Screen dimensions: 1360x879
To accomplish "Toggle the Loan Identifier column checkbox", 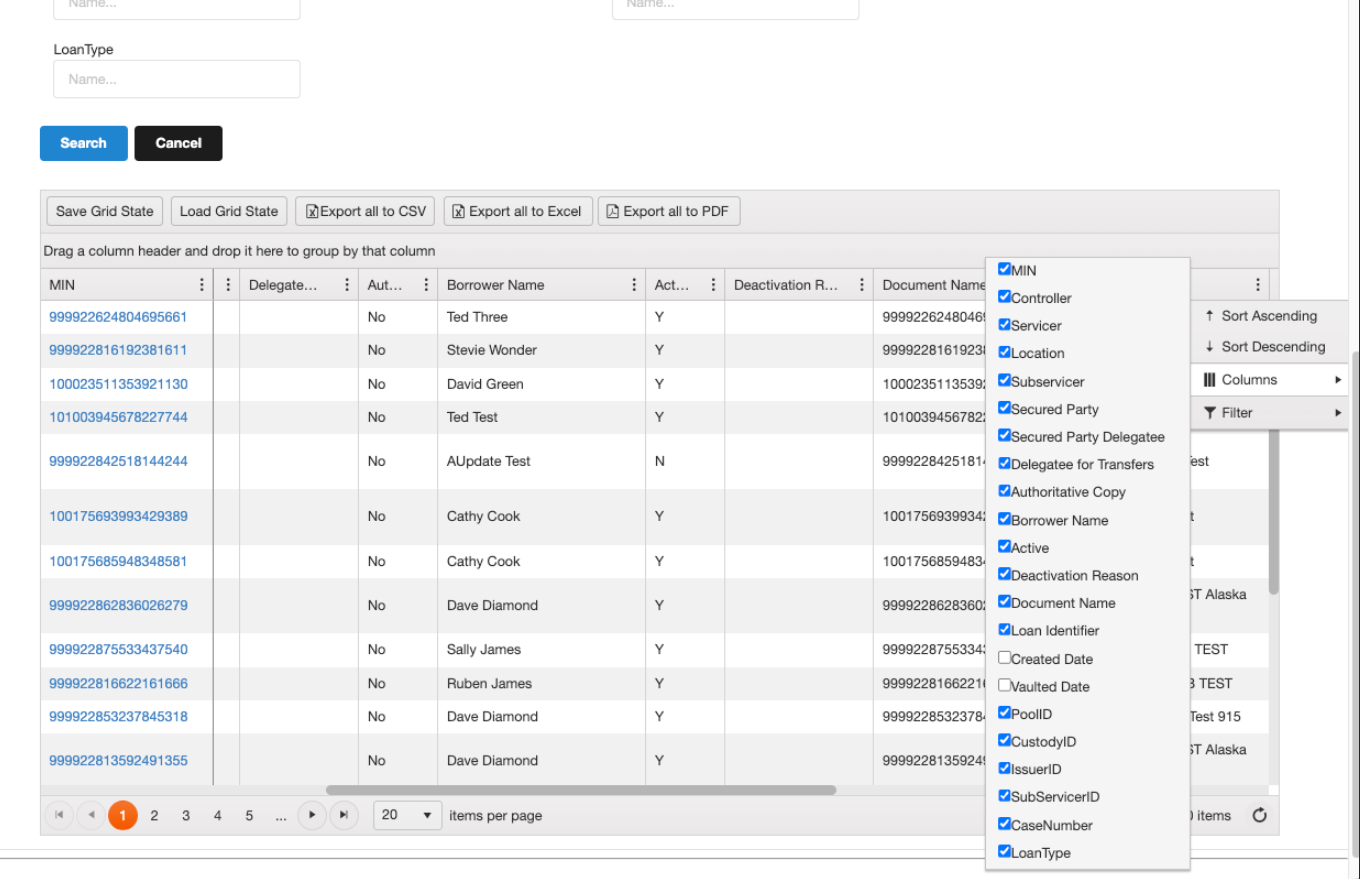I will [1005, 630].
